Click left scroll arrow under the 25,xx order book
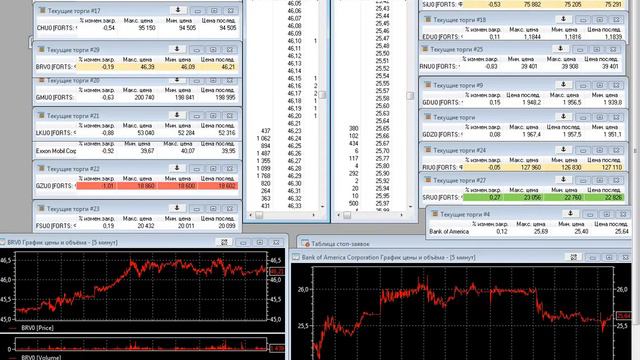The height and width of the screenshot is (360, 640). 338,215
